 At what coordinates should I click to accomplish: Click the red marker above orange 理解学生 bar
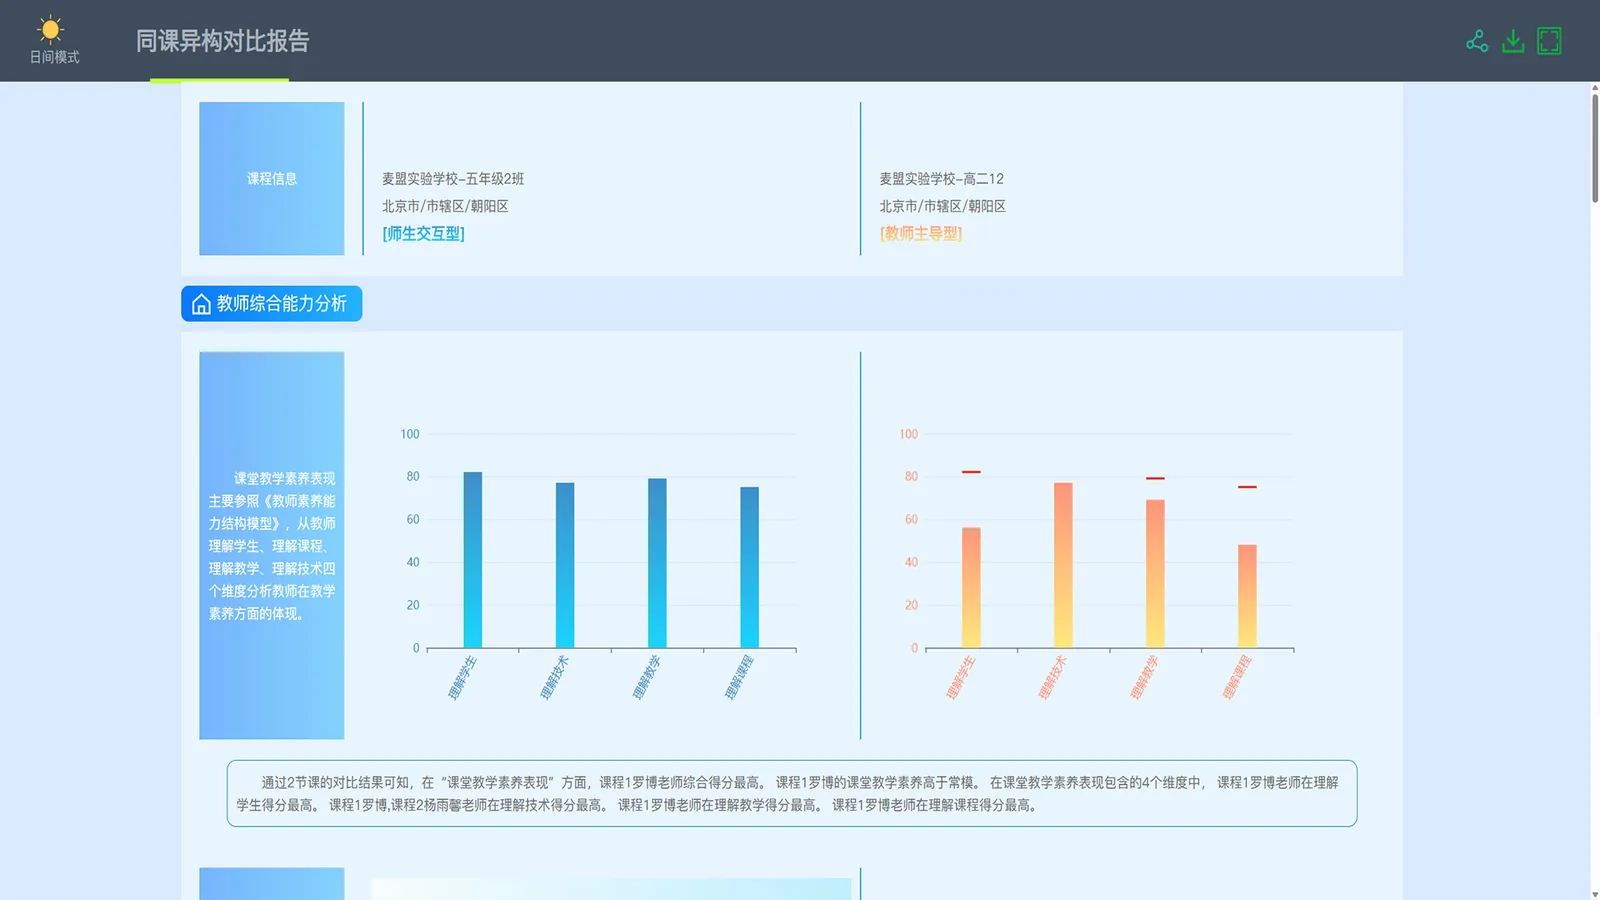971,472
